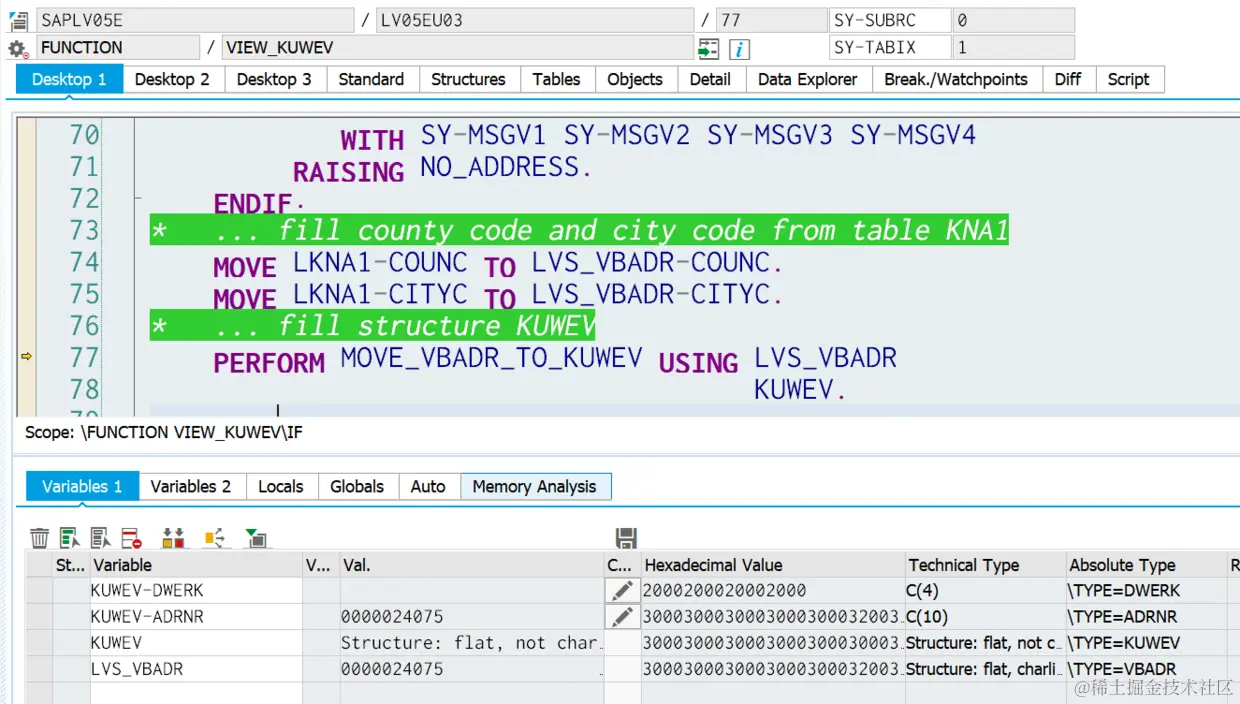Viewport: 1240px width, 704px height.
Task: Click the SY-TABIX value field
Action: point(1013,47)
